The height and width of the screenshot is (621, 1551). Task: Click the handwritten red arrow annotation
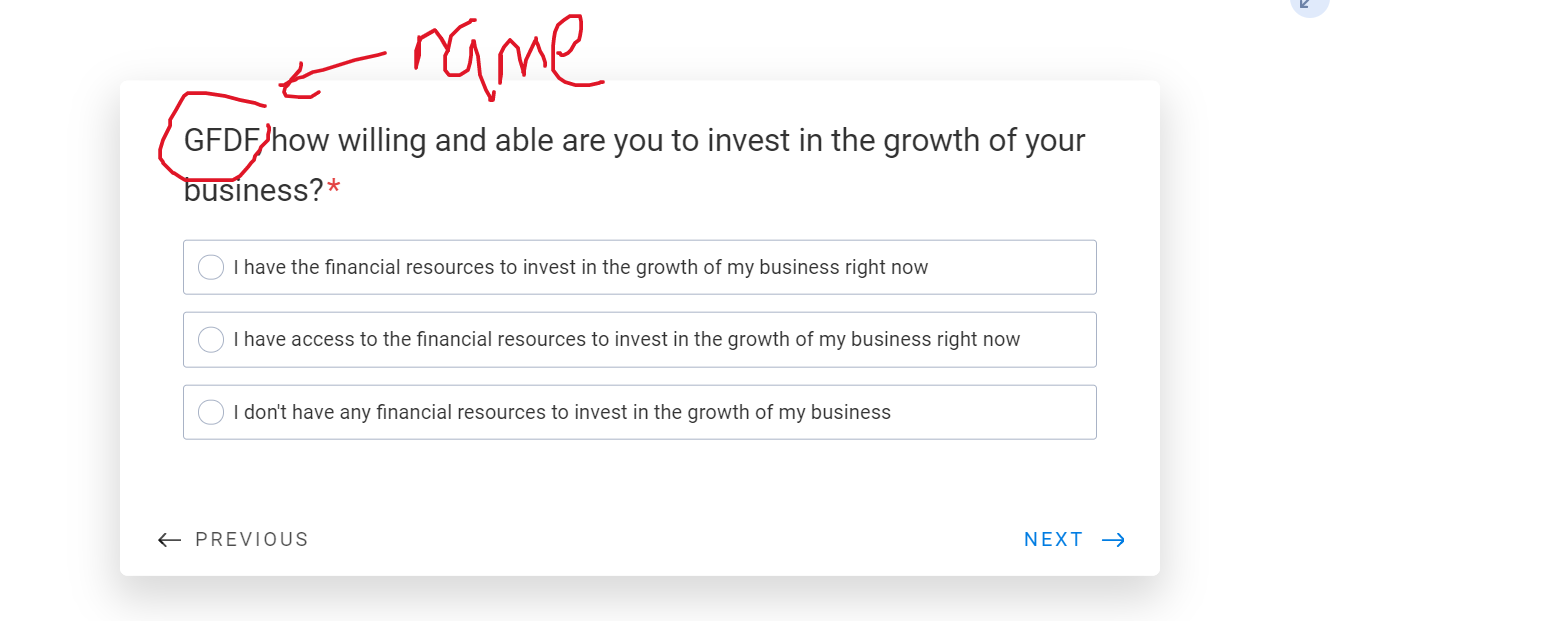pos(330,70)
